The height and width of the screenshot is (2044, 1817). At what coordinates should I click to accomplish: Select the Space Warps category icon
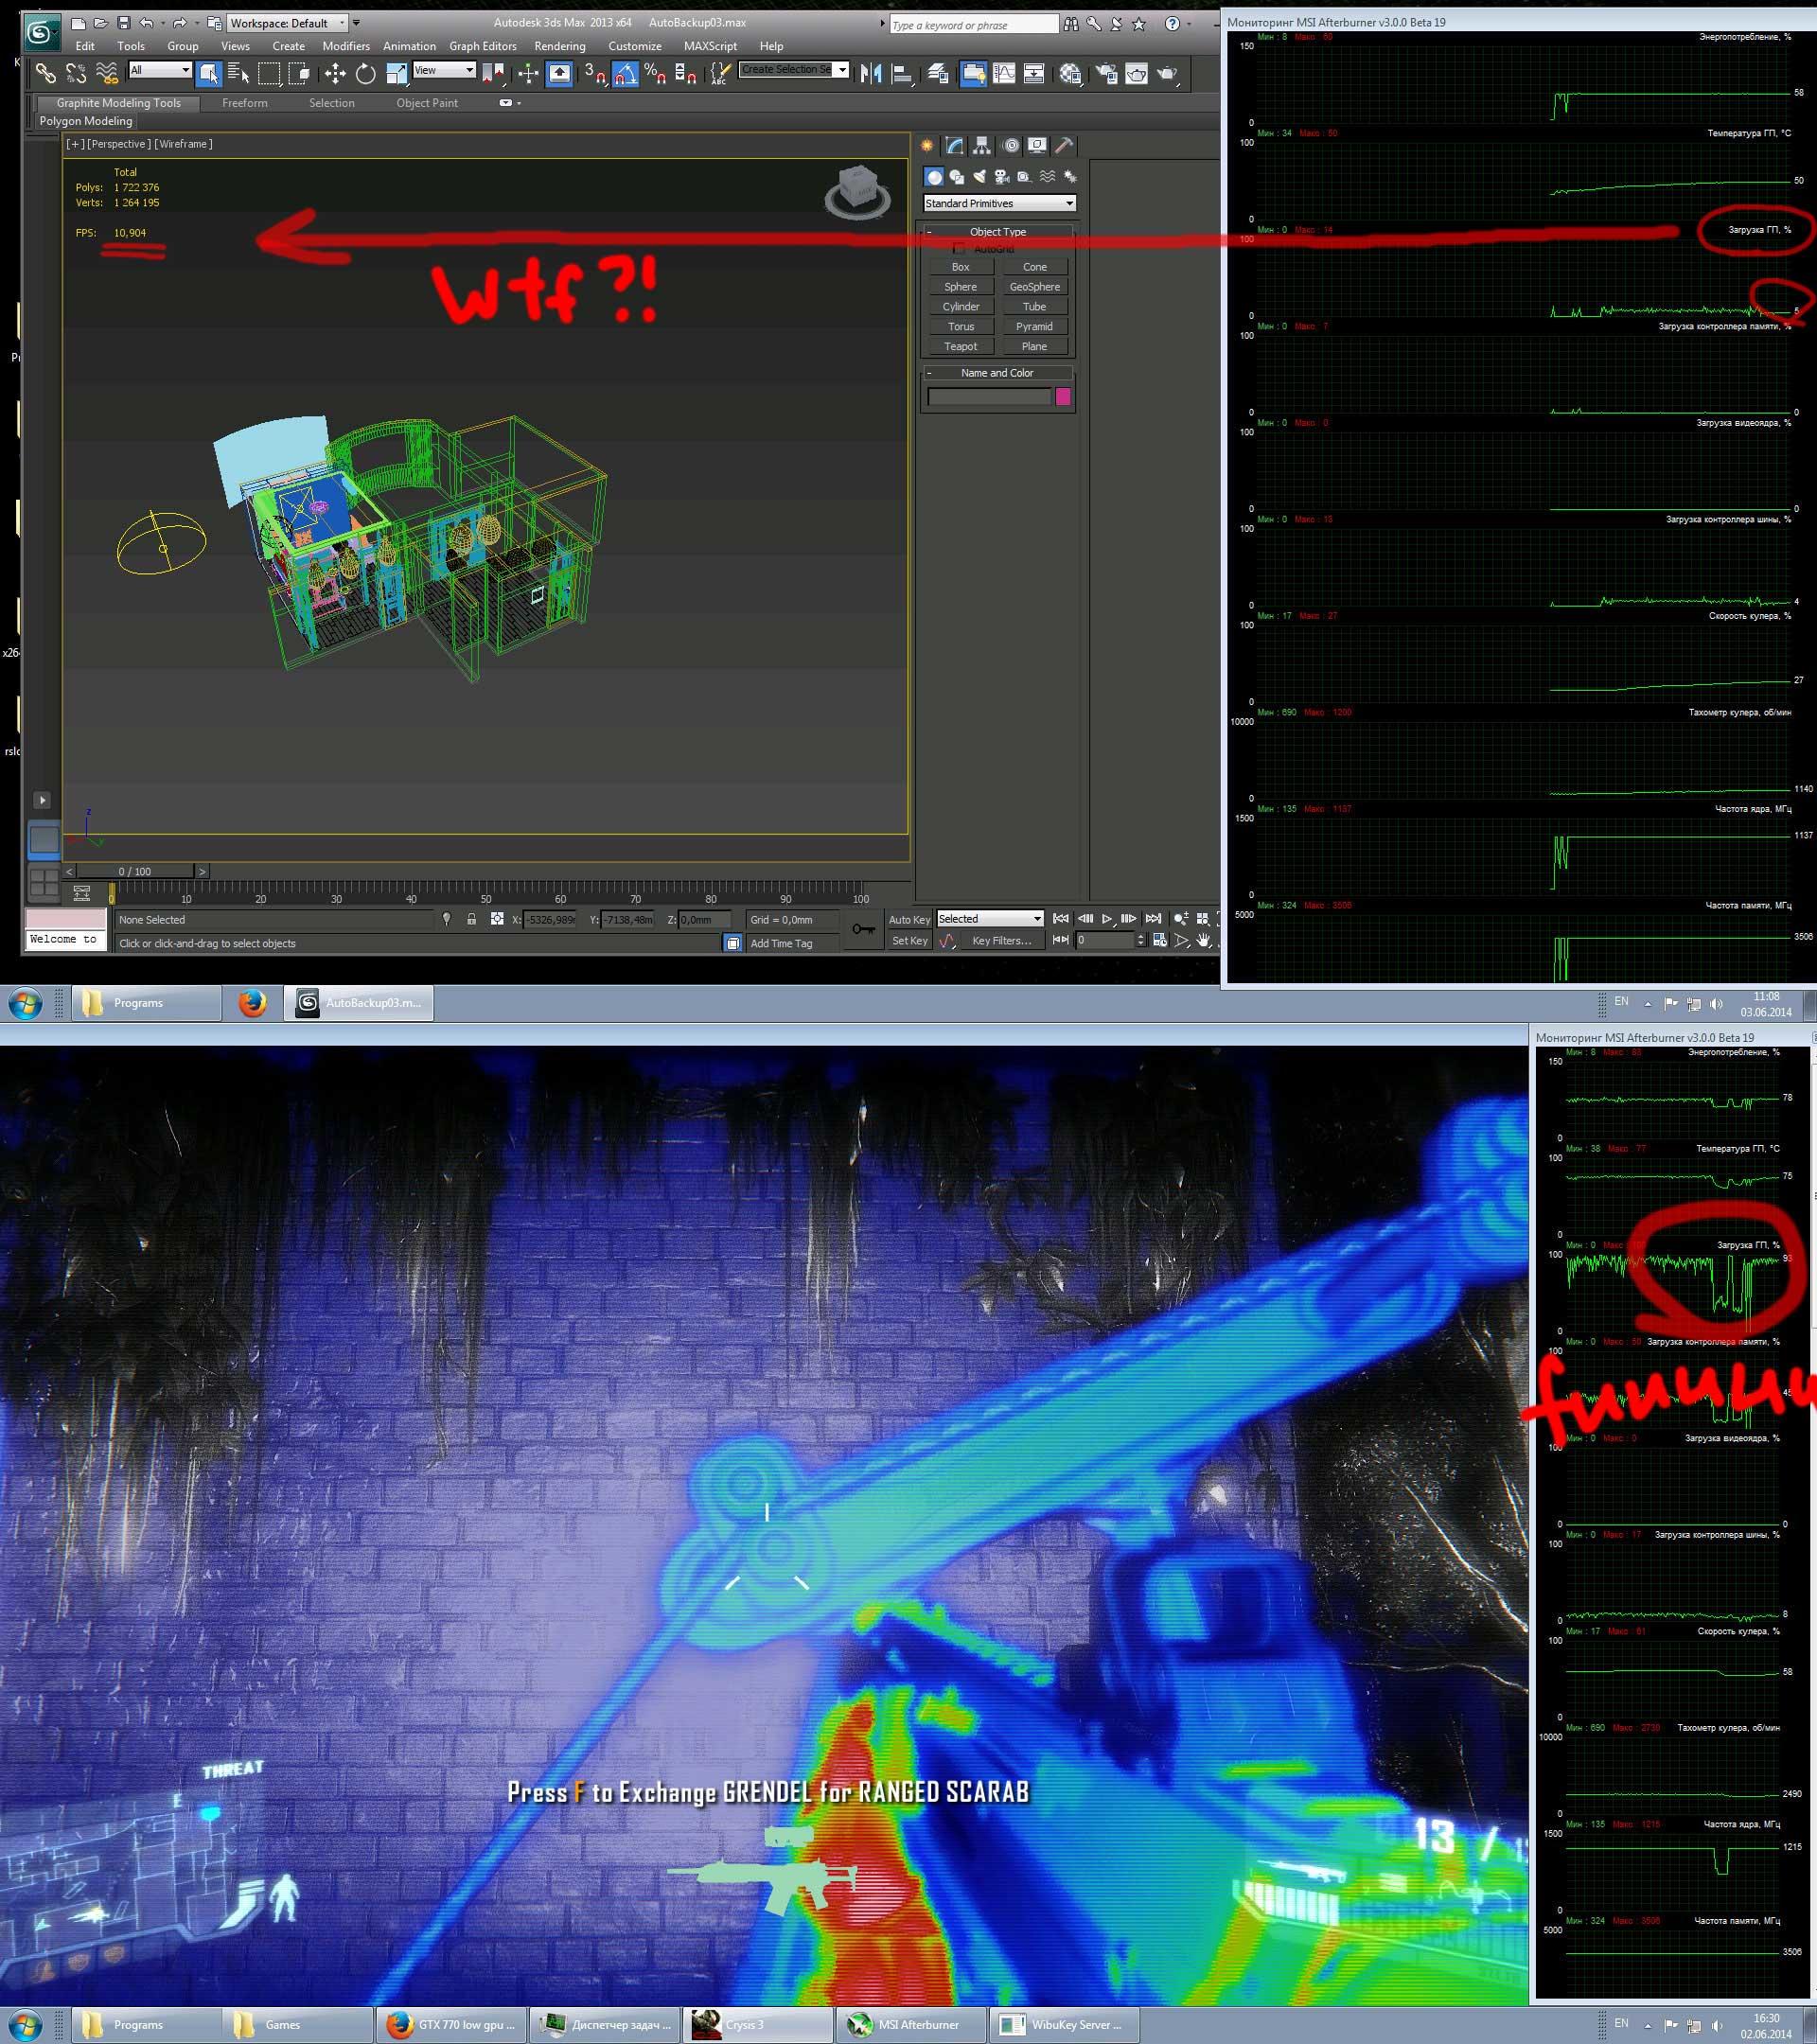pyautogui.click(x=1047, y=177)
